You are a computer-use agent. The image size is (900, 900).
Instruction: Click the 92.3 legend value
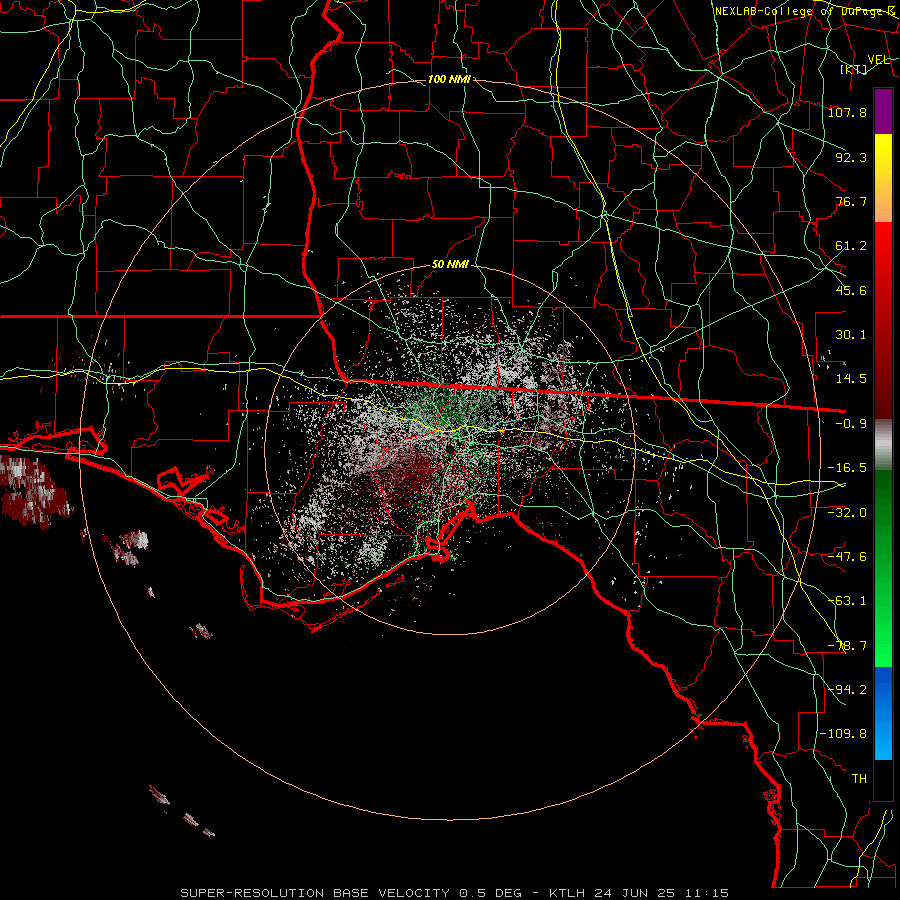click(851, 157)
